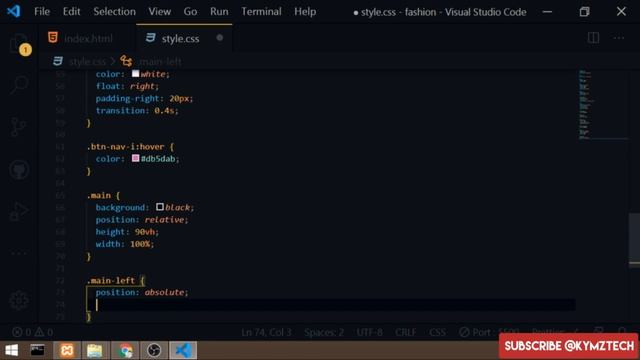Viewport: 640px width, 360px height.
Task: Change encoding via UTF-8 status item
Action: pyautogui.click(x=370, y=332)
